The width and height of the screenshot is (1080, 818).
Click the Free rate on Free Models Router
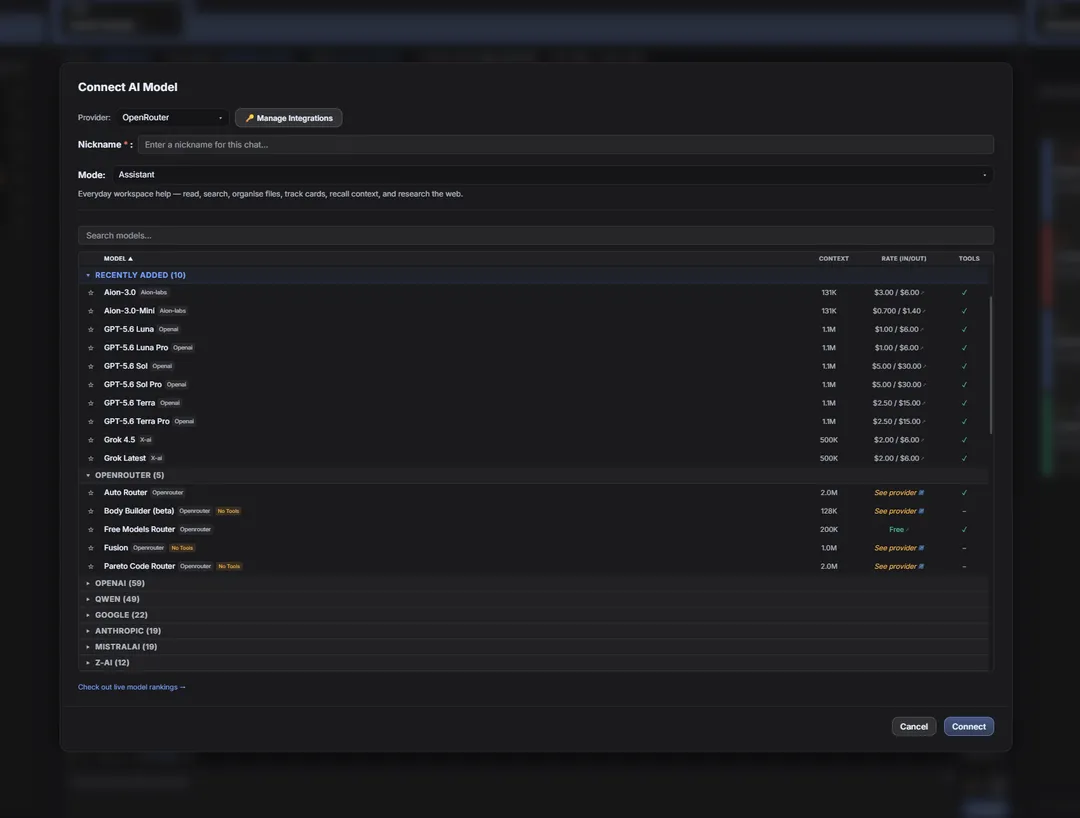click(896, 529)
